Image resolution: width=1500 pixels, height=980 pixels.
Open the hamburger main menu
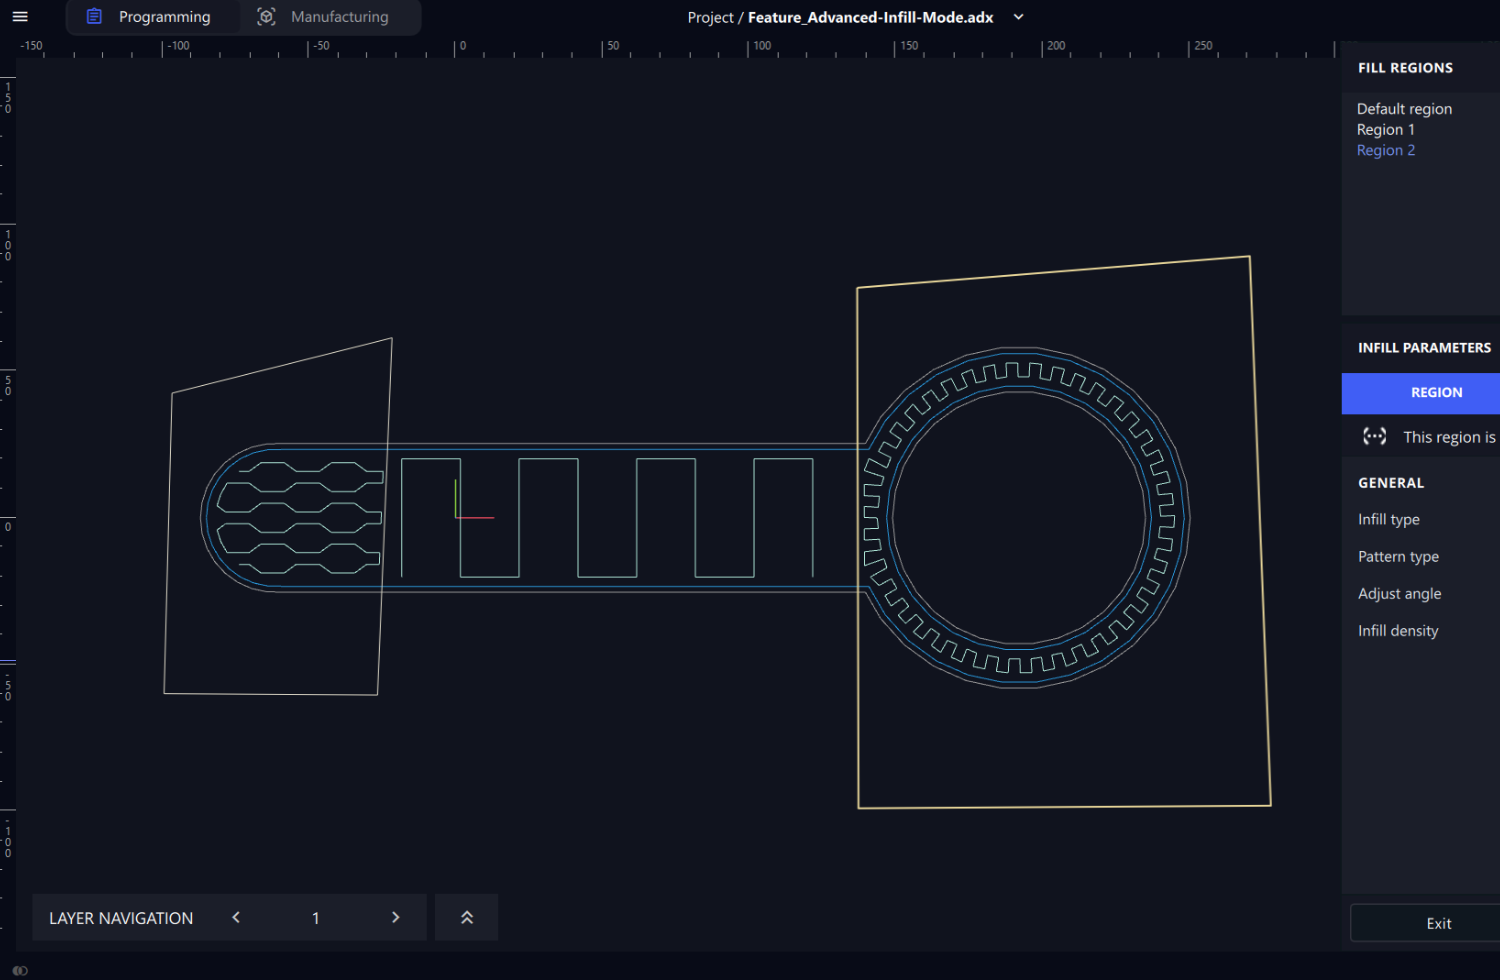click(x=20, y=17)
